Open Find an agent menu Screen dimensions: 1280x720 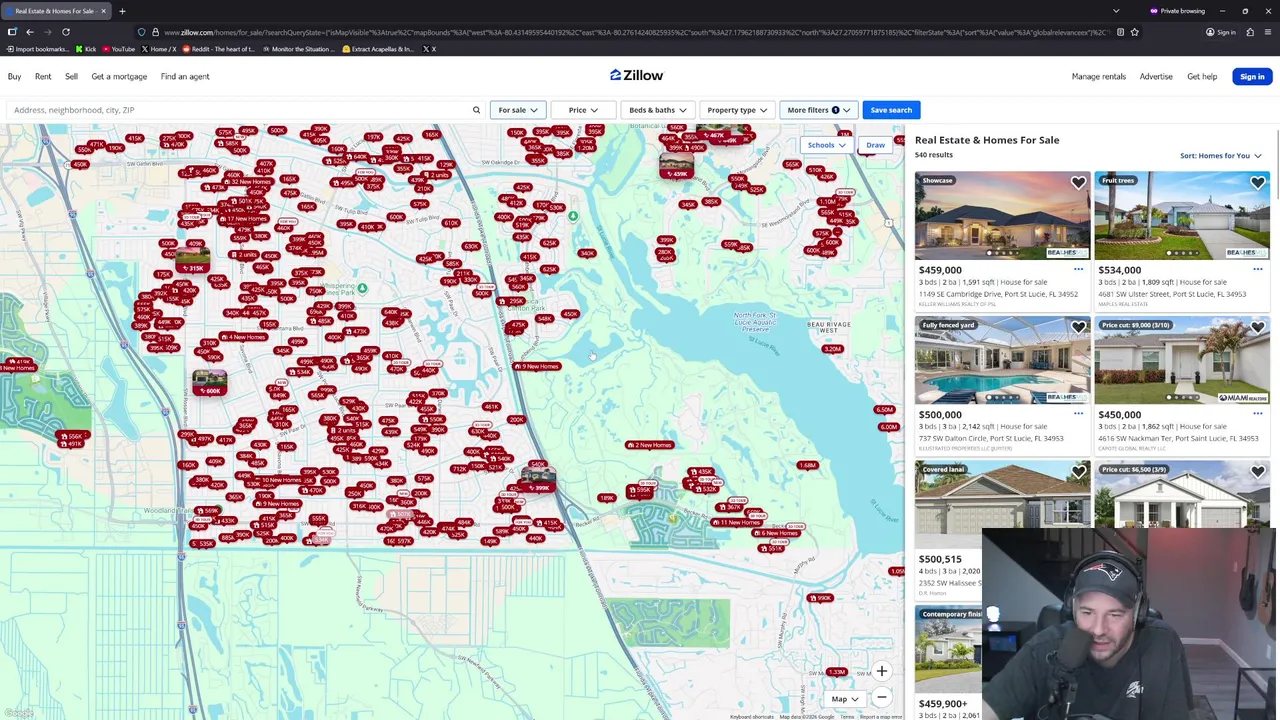coord(185,76)
